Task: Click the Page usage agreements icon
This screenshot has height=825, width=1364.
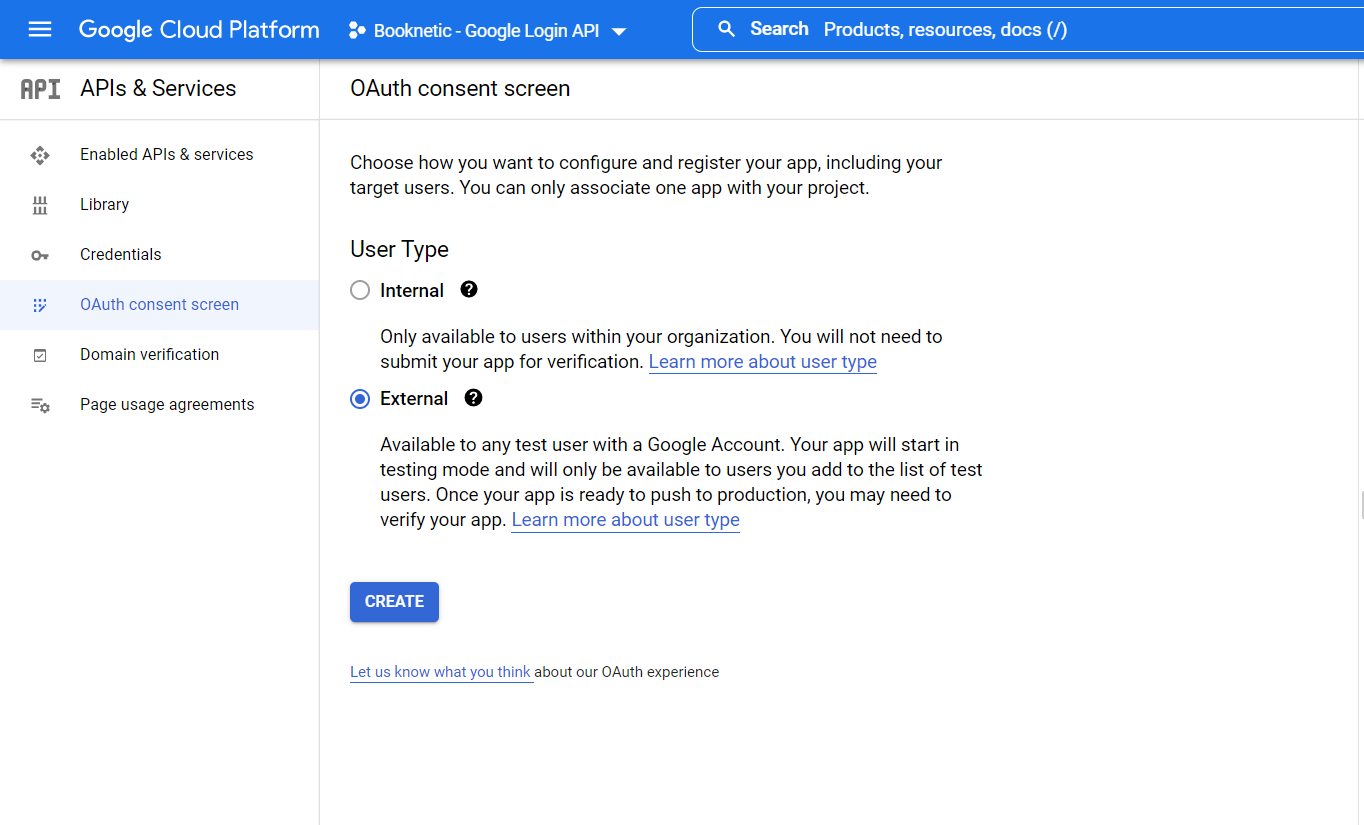Action: [40, 404]
